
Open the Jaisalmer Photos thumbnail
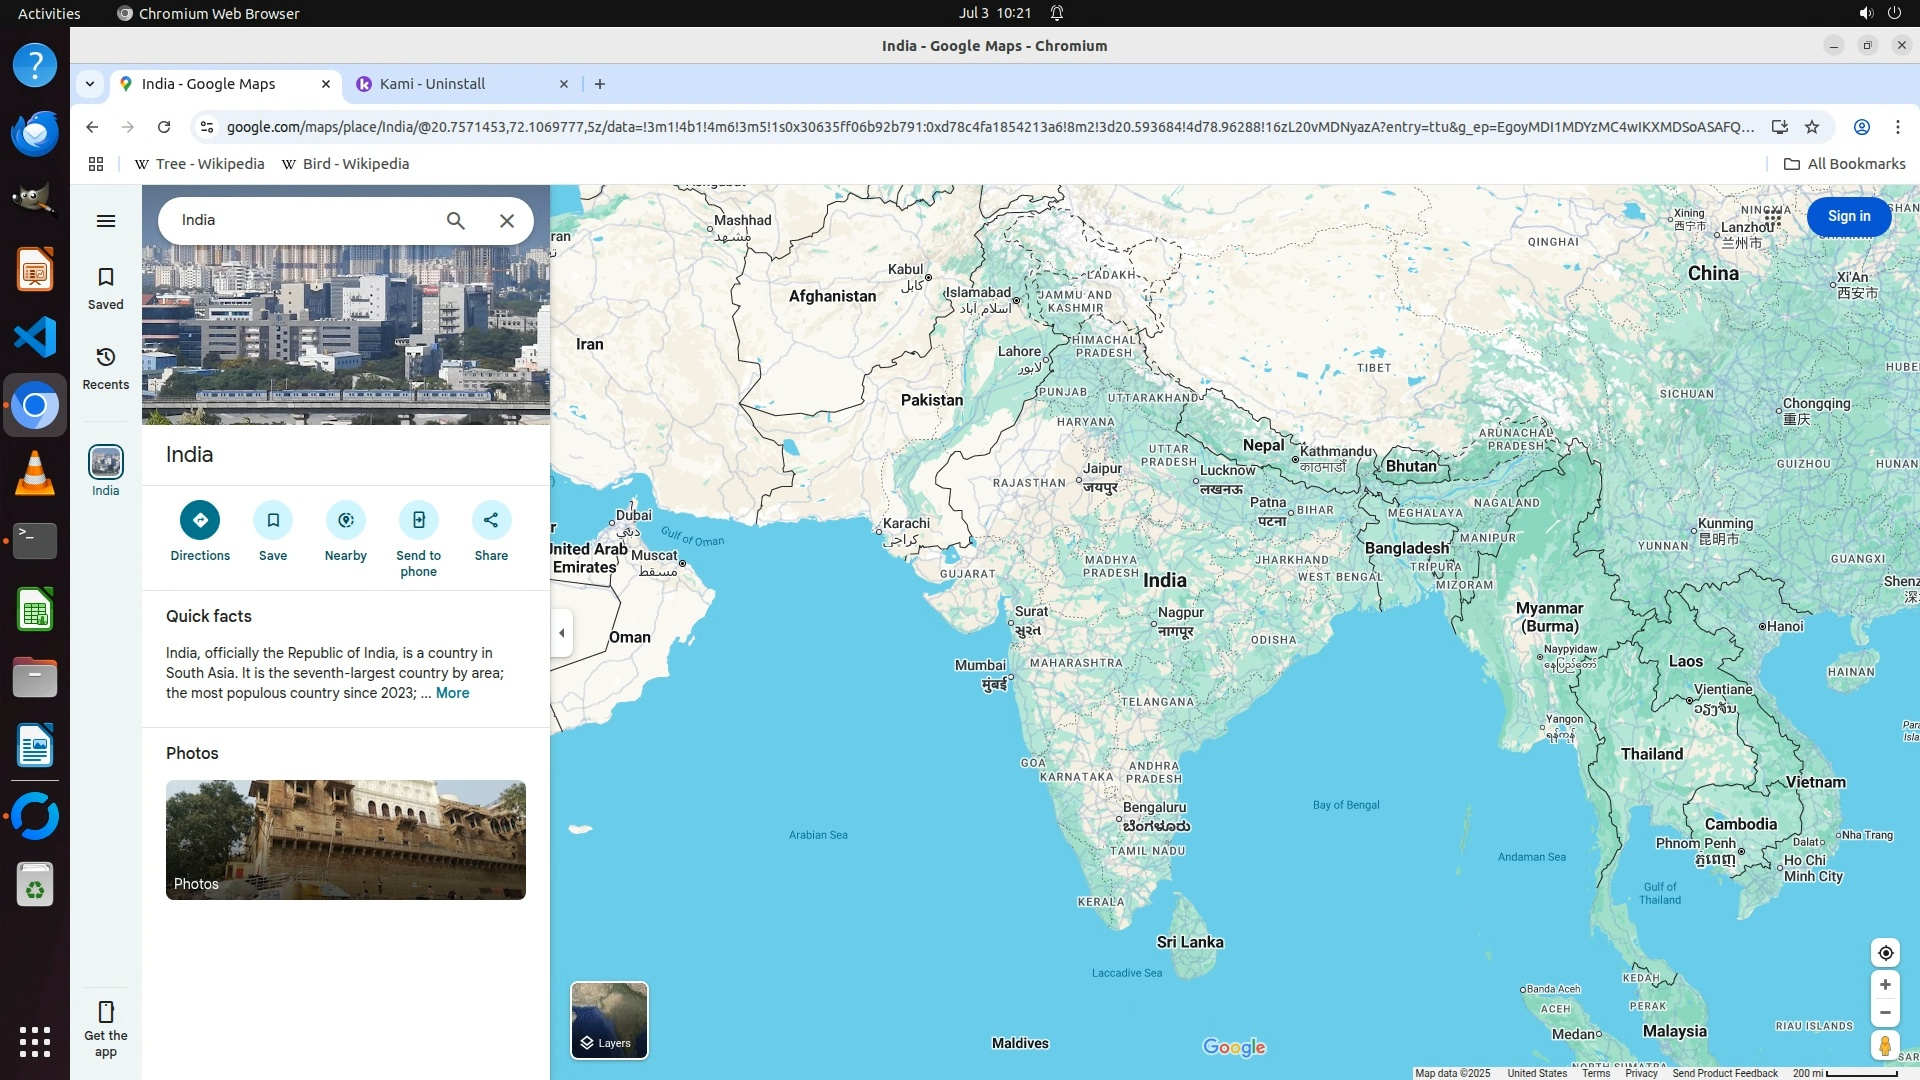tap(346, 840)
